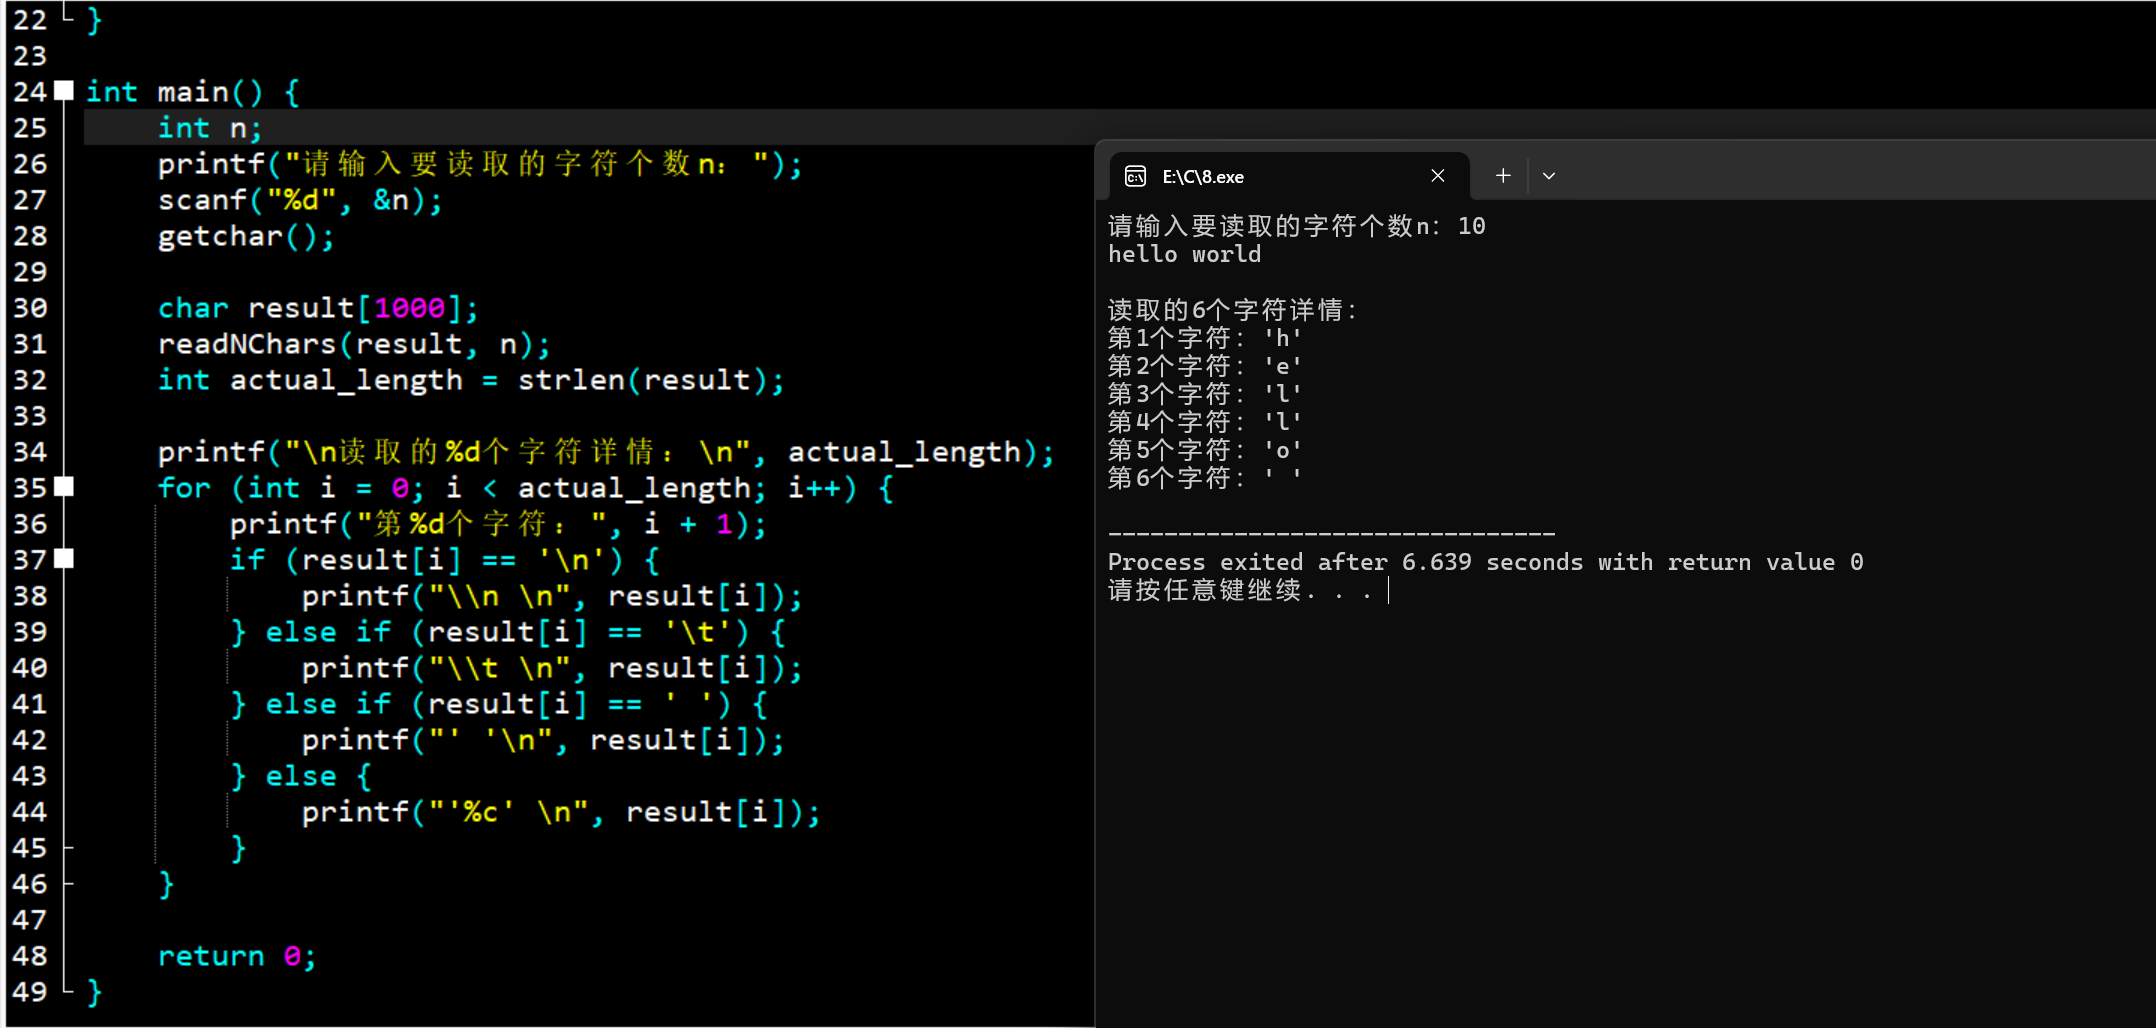The image size is (2156, 1028).
Task: Click the command prompt icon on the terminal tab
Action: 1136,176
